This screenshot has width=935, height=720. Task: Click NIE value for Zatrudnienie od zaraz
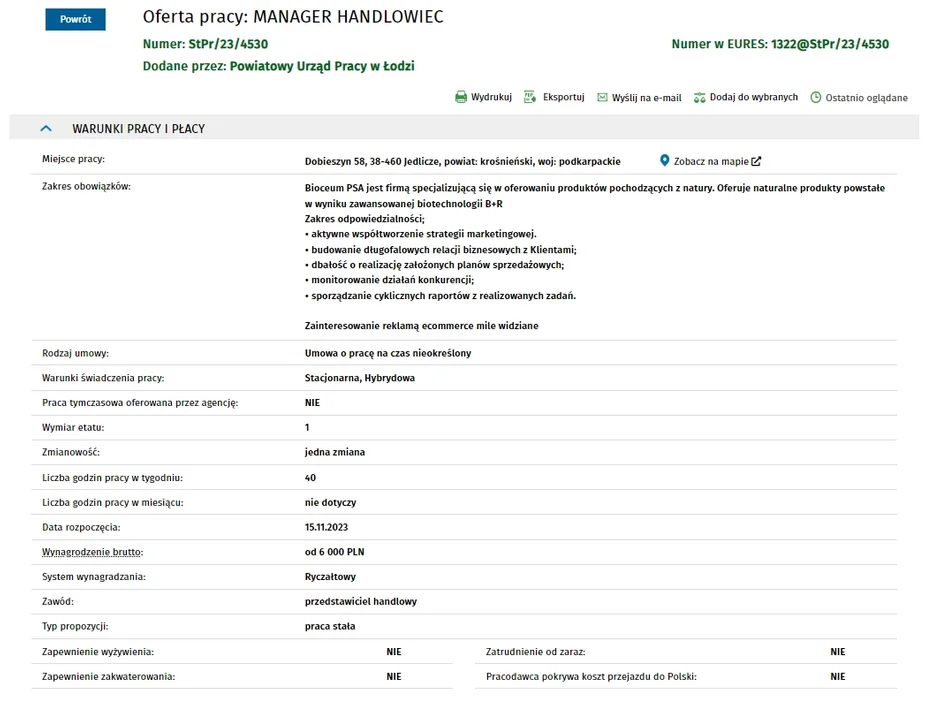click(x=837, y=651)
